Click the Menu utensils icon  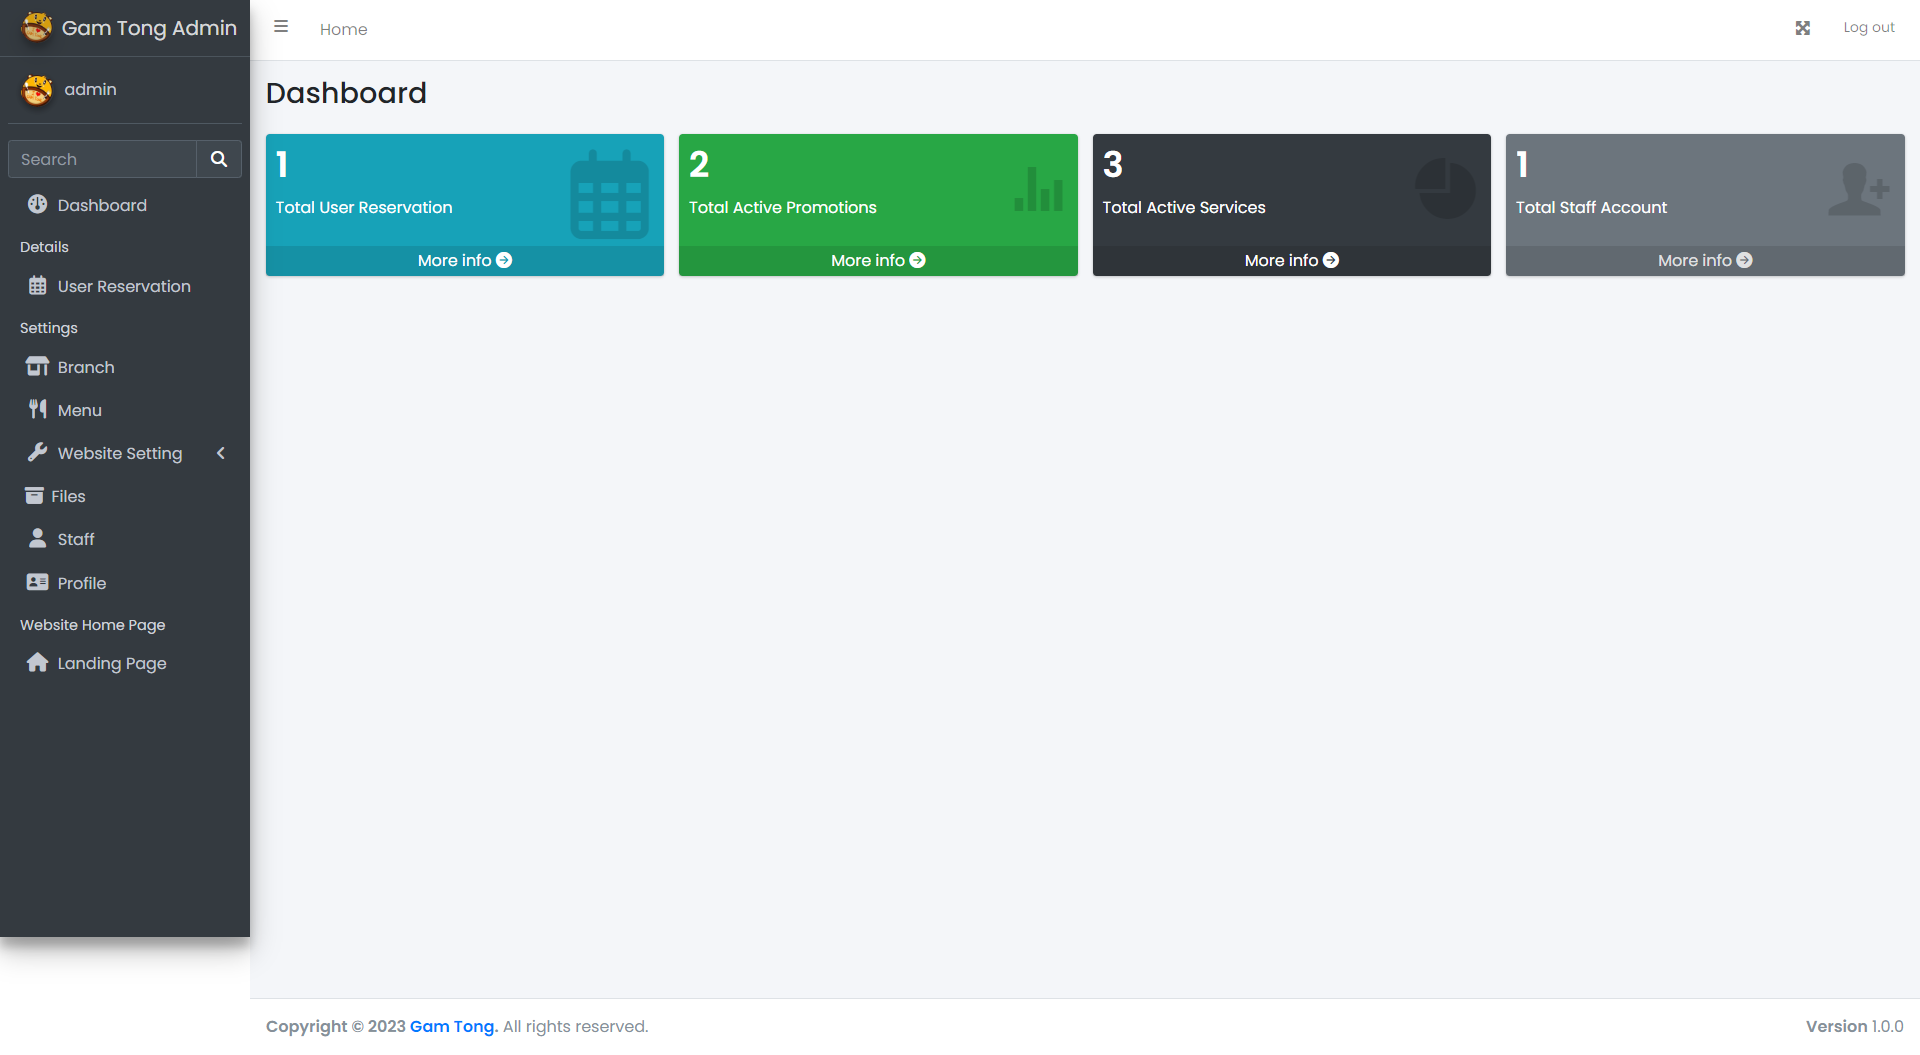click(37, 409)
